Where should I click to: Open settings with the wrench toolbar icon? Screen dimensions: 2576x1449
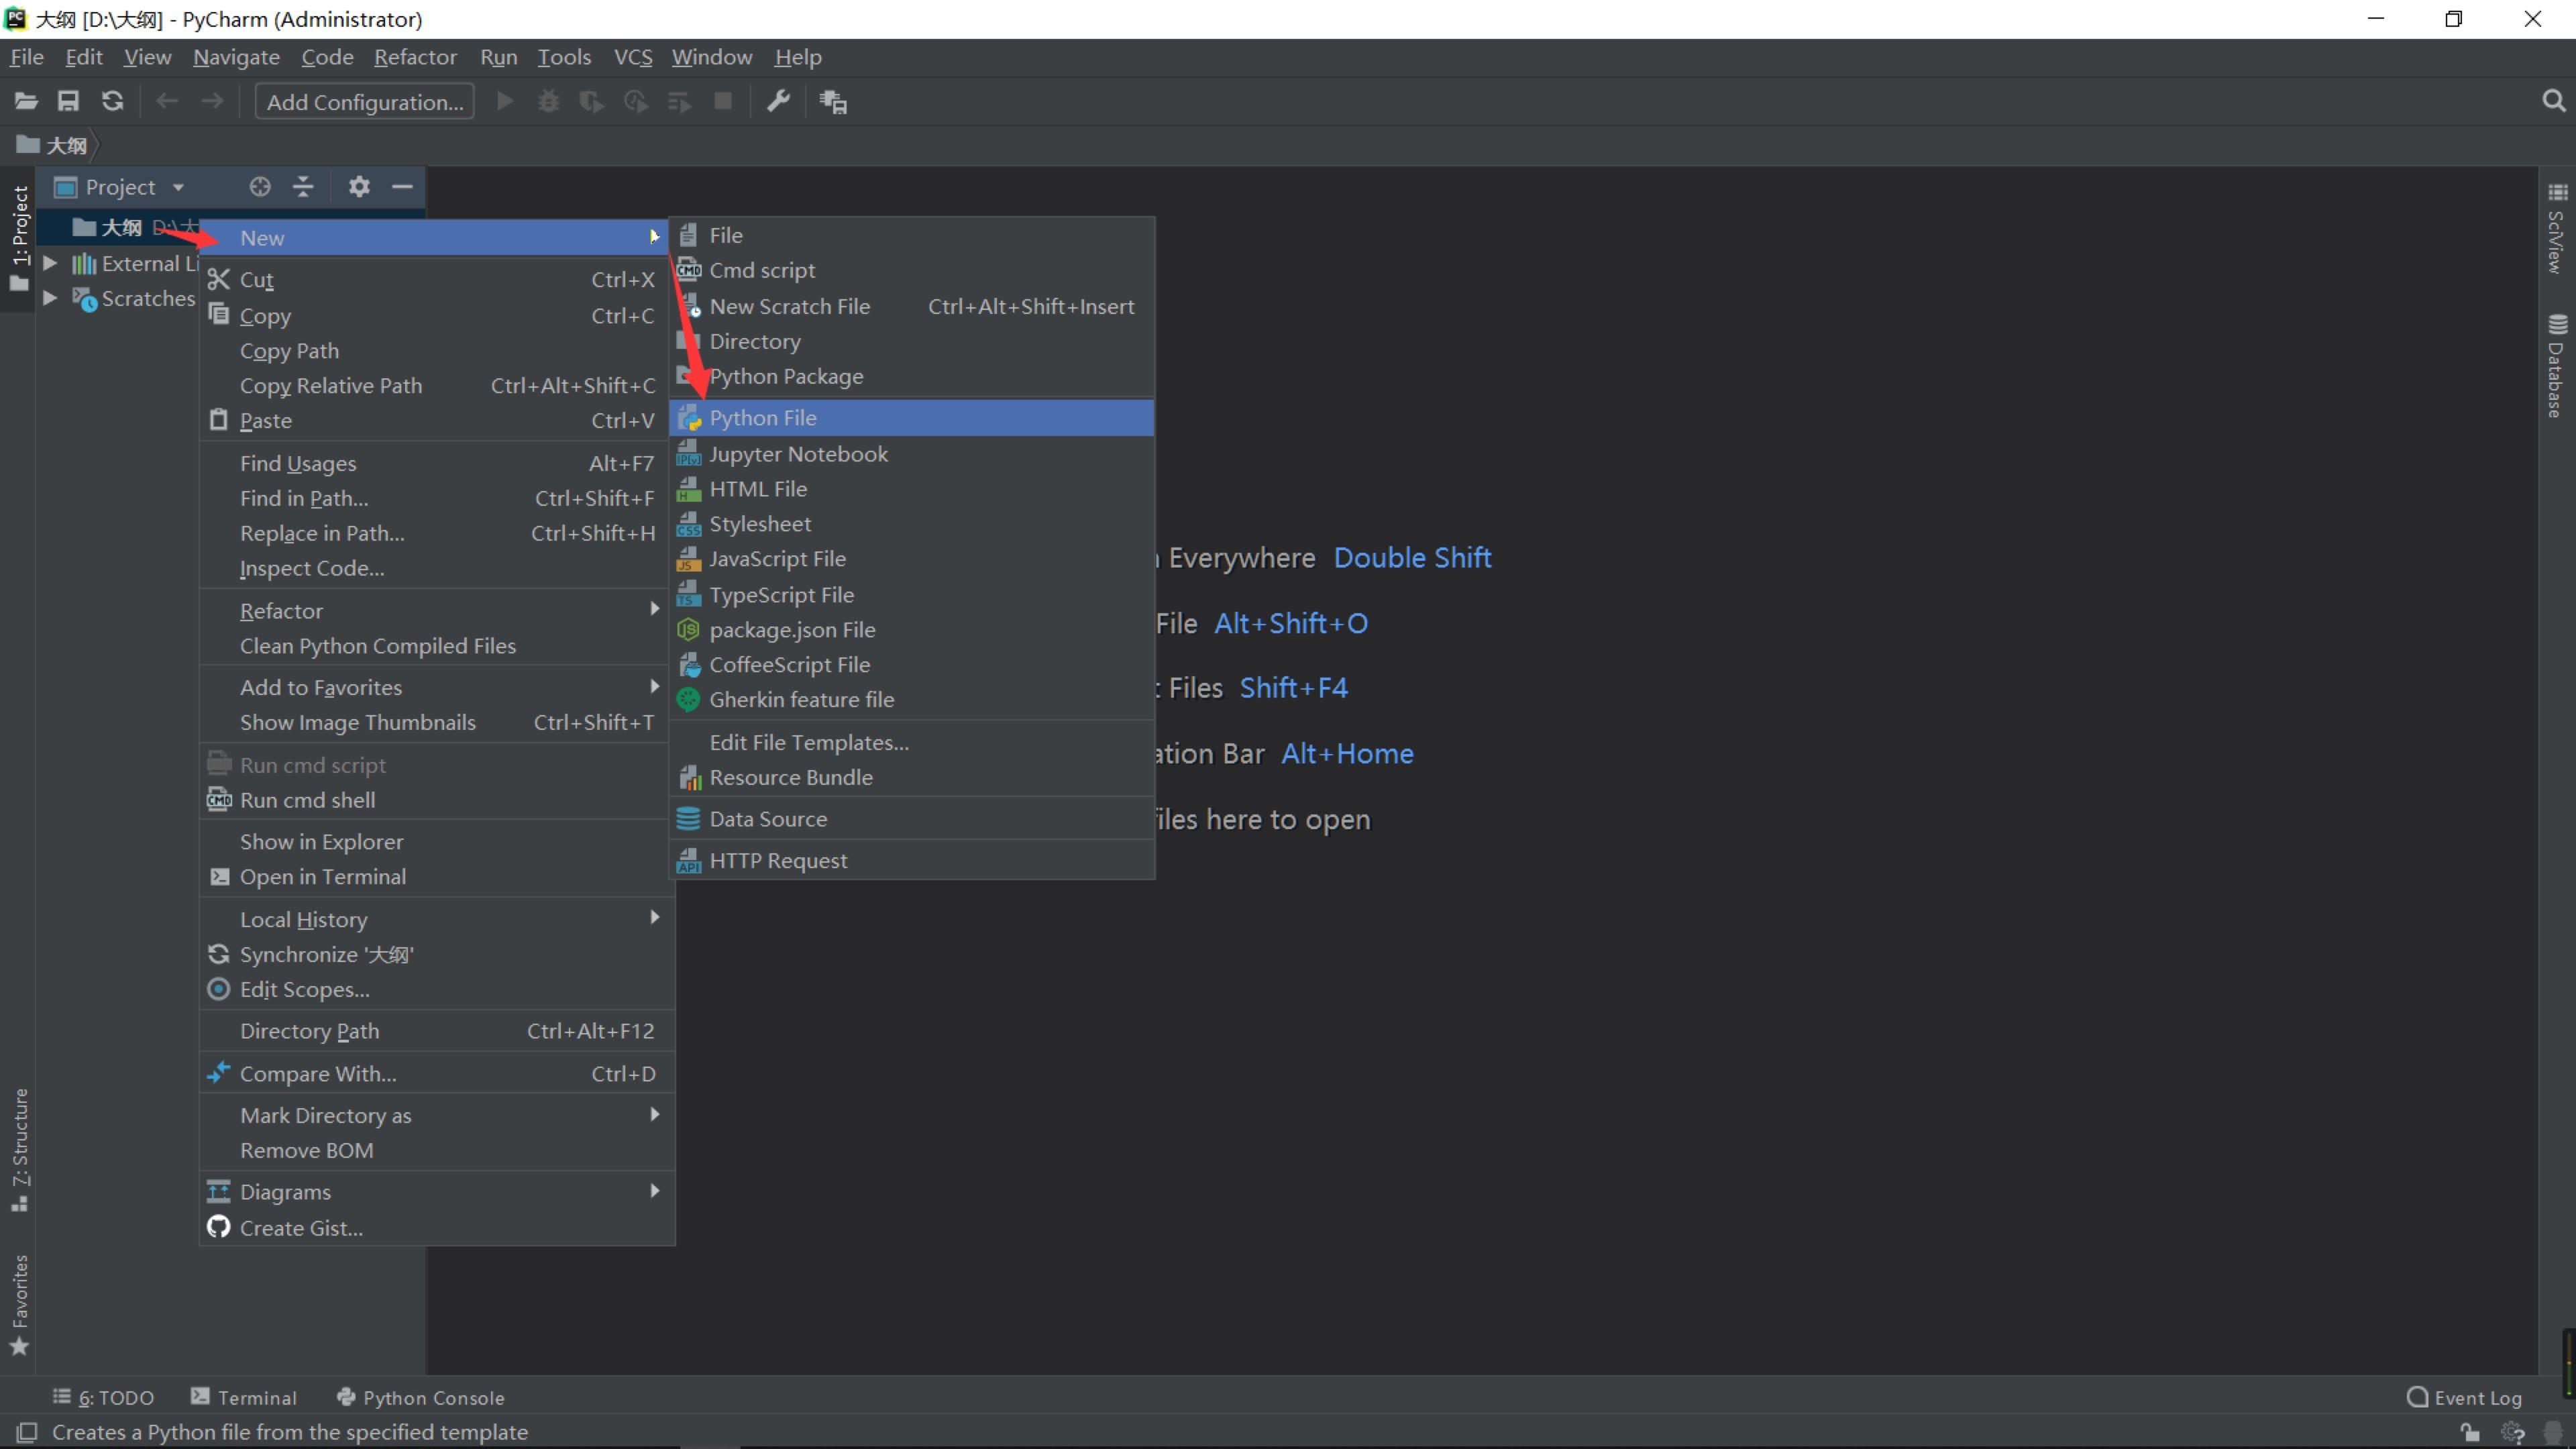(x=778, y=101)
